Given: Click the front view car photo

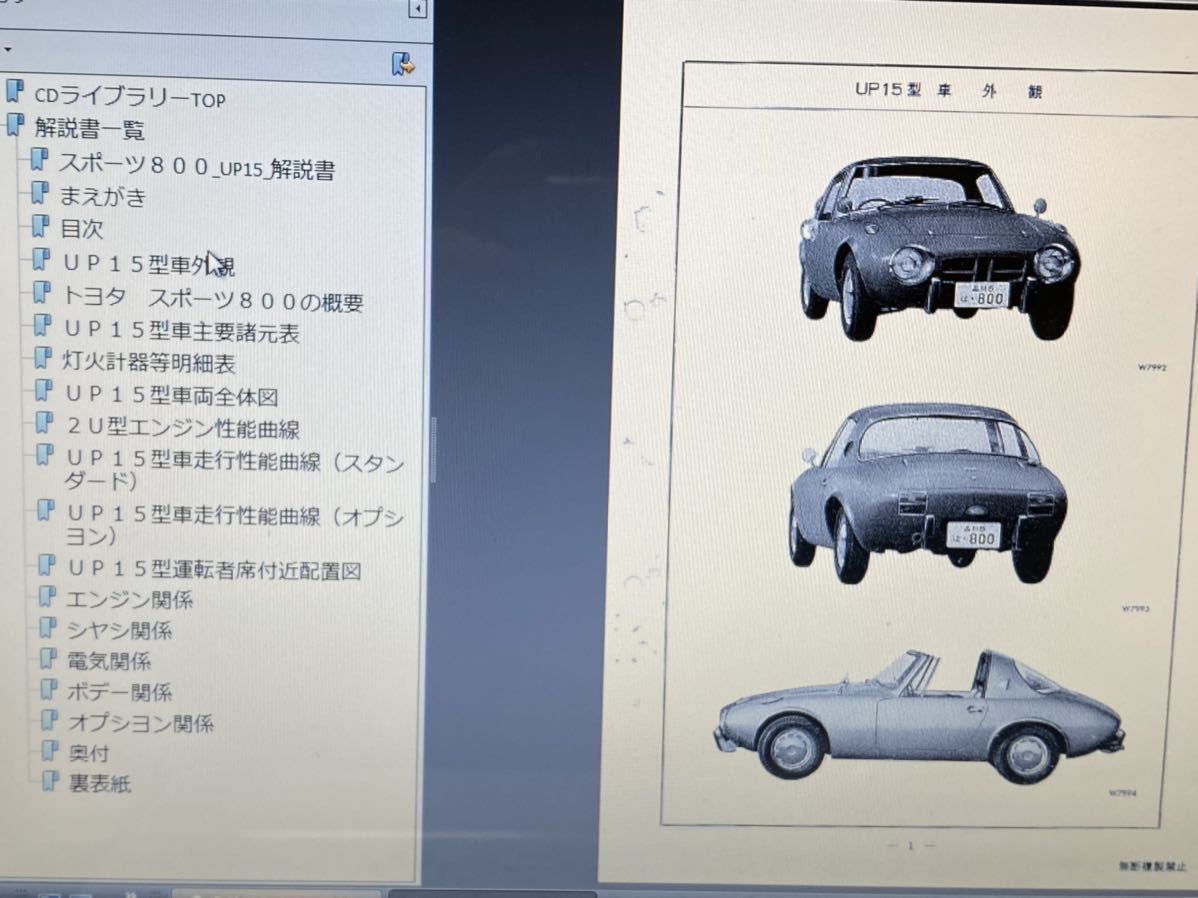Looking at the screenshot, I should (x=939, y=248).
